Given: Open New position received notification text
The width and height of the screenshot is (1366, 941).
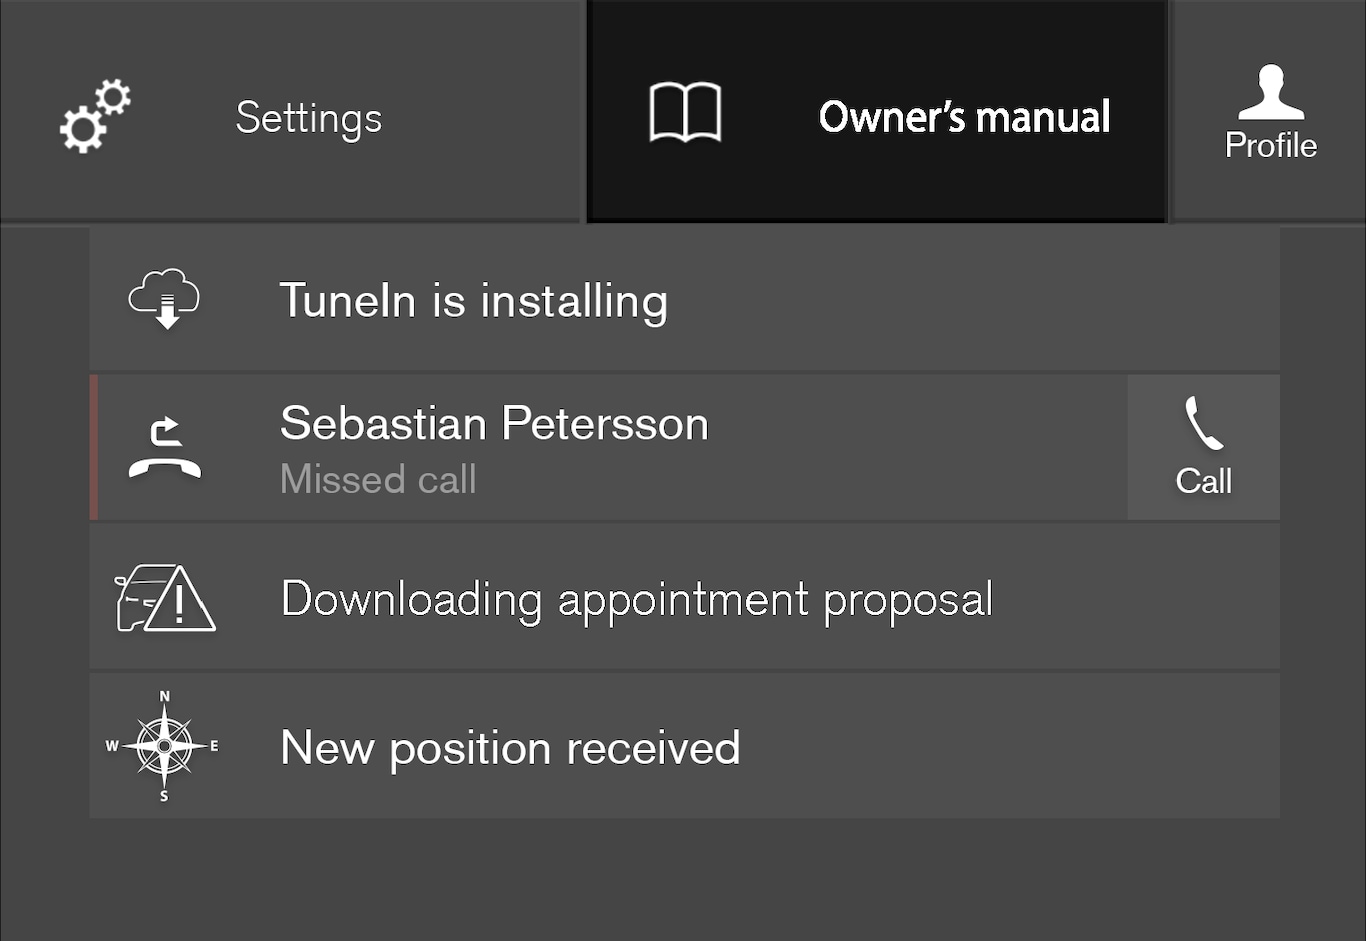Looking at the screenshot, I should click(510, 748).
